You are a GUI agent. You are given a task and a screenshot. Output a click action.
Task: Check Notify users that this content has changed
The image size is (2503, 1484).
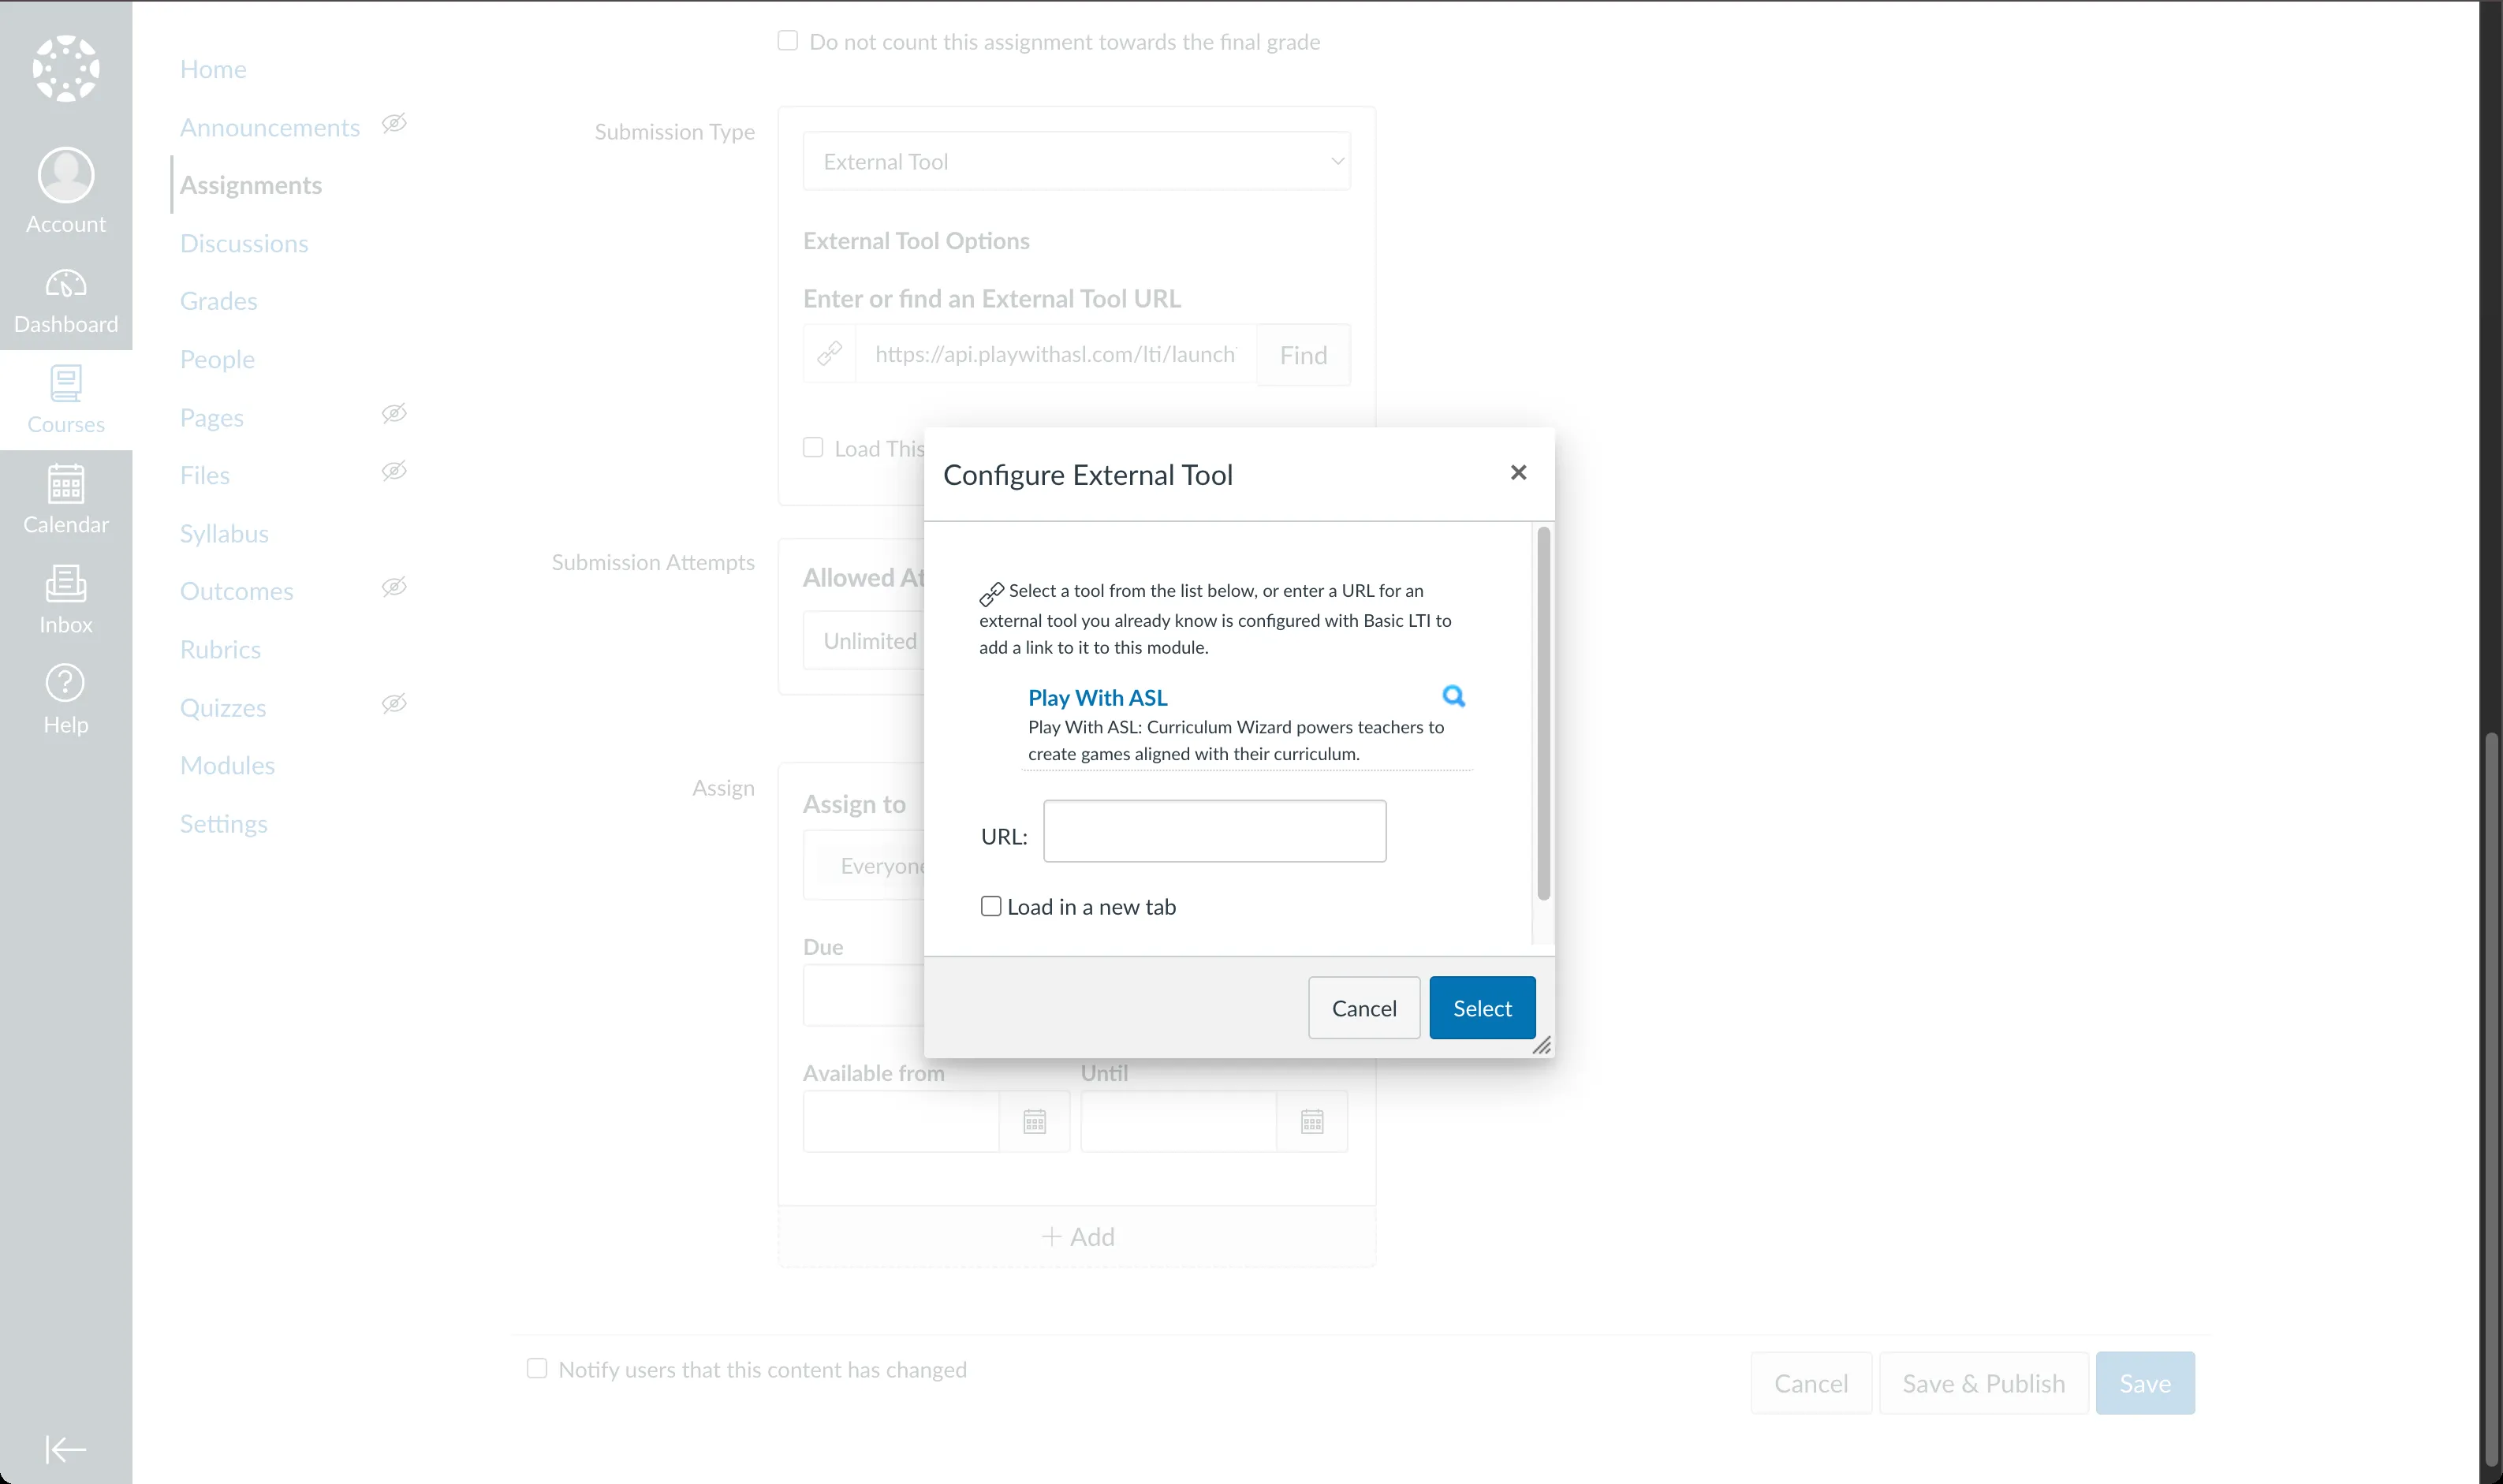pyautogui.click(x=537, y=1368)
